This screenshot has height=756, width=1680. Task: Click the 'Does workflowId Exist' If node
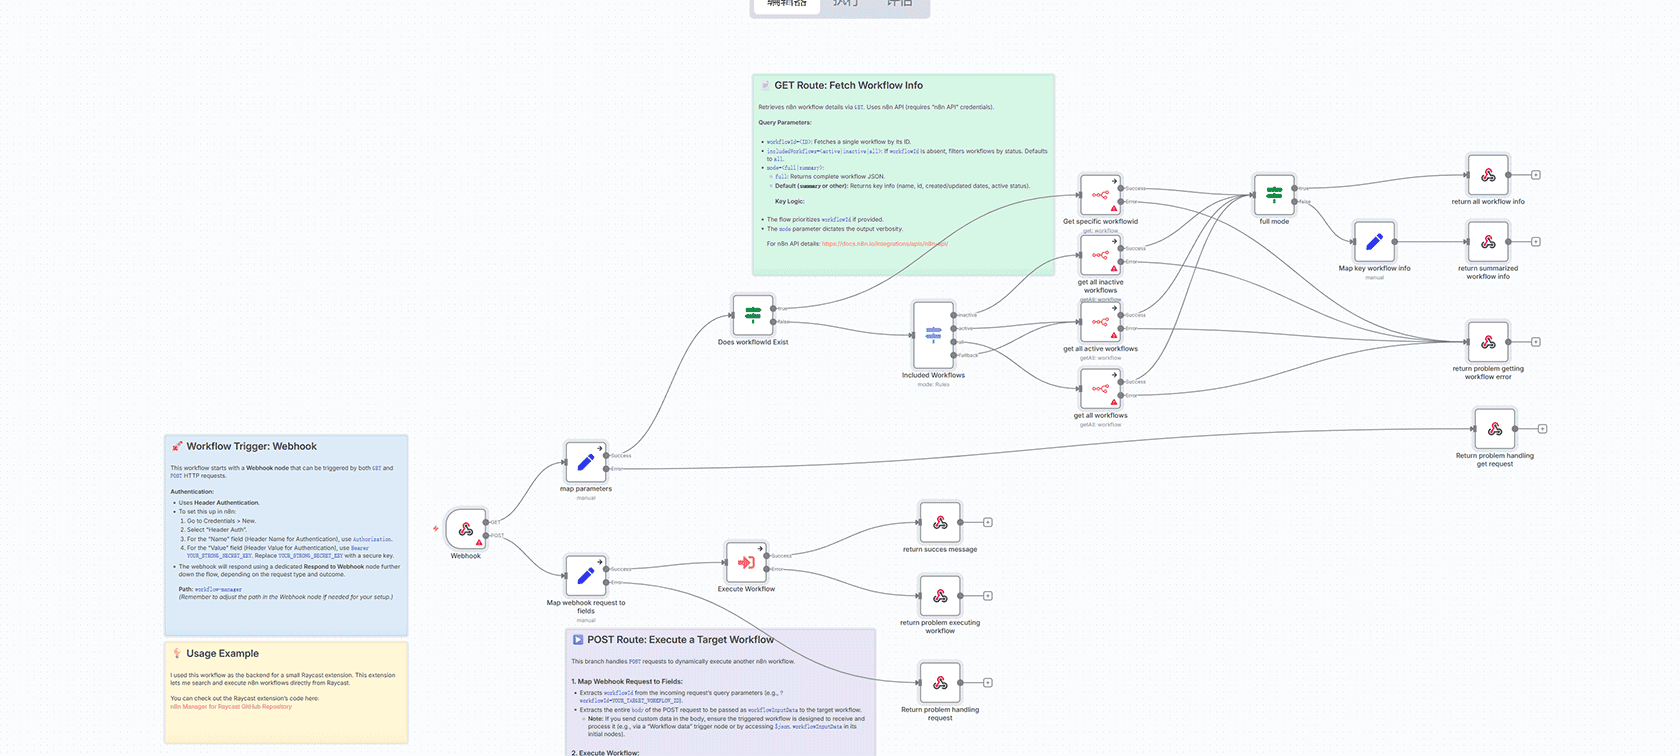(752, 315)
